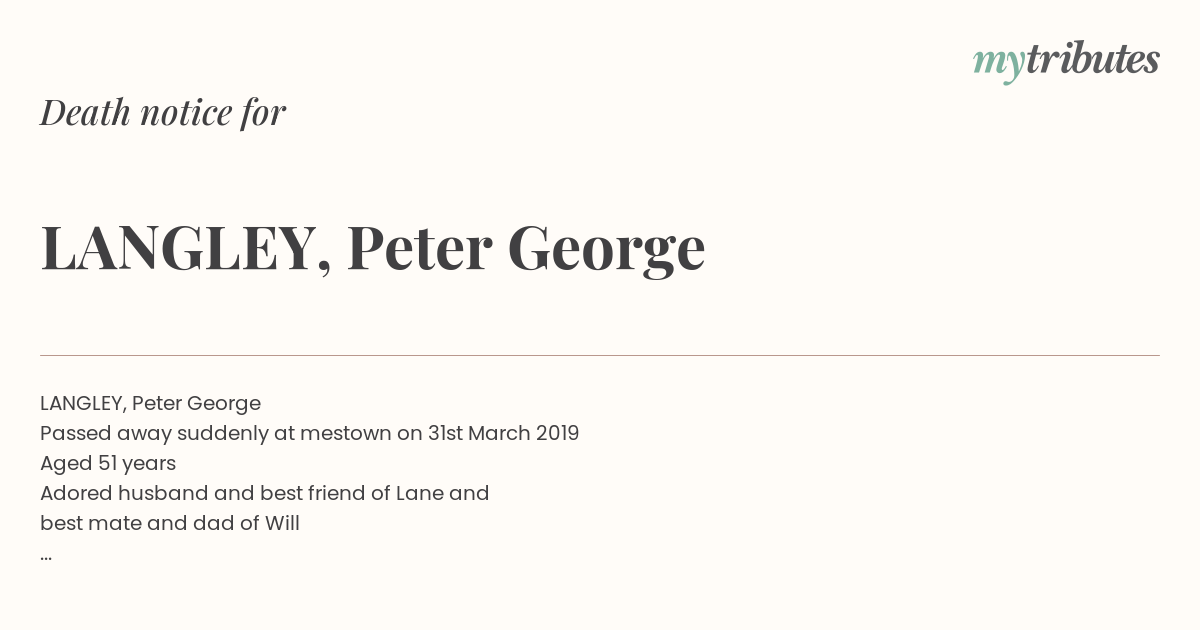
Task: Click the large LANGLEY, Peter George title
Action: 373,248
